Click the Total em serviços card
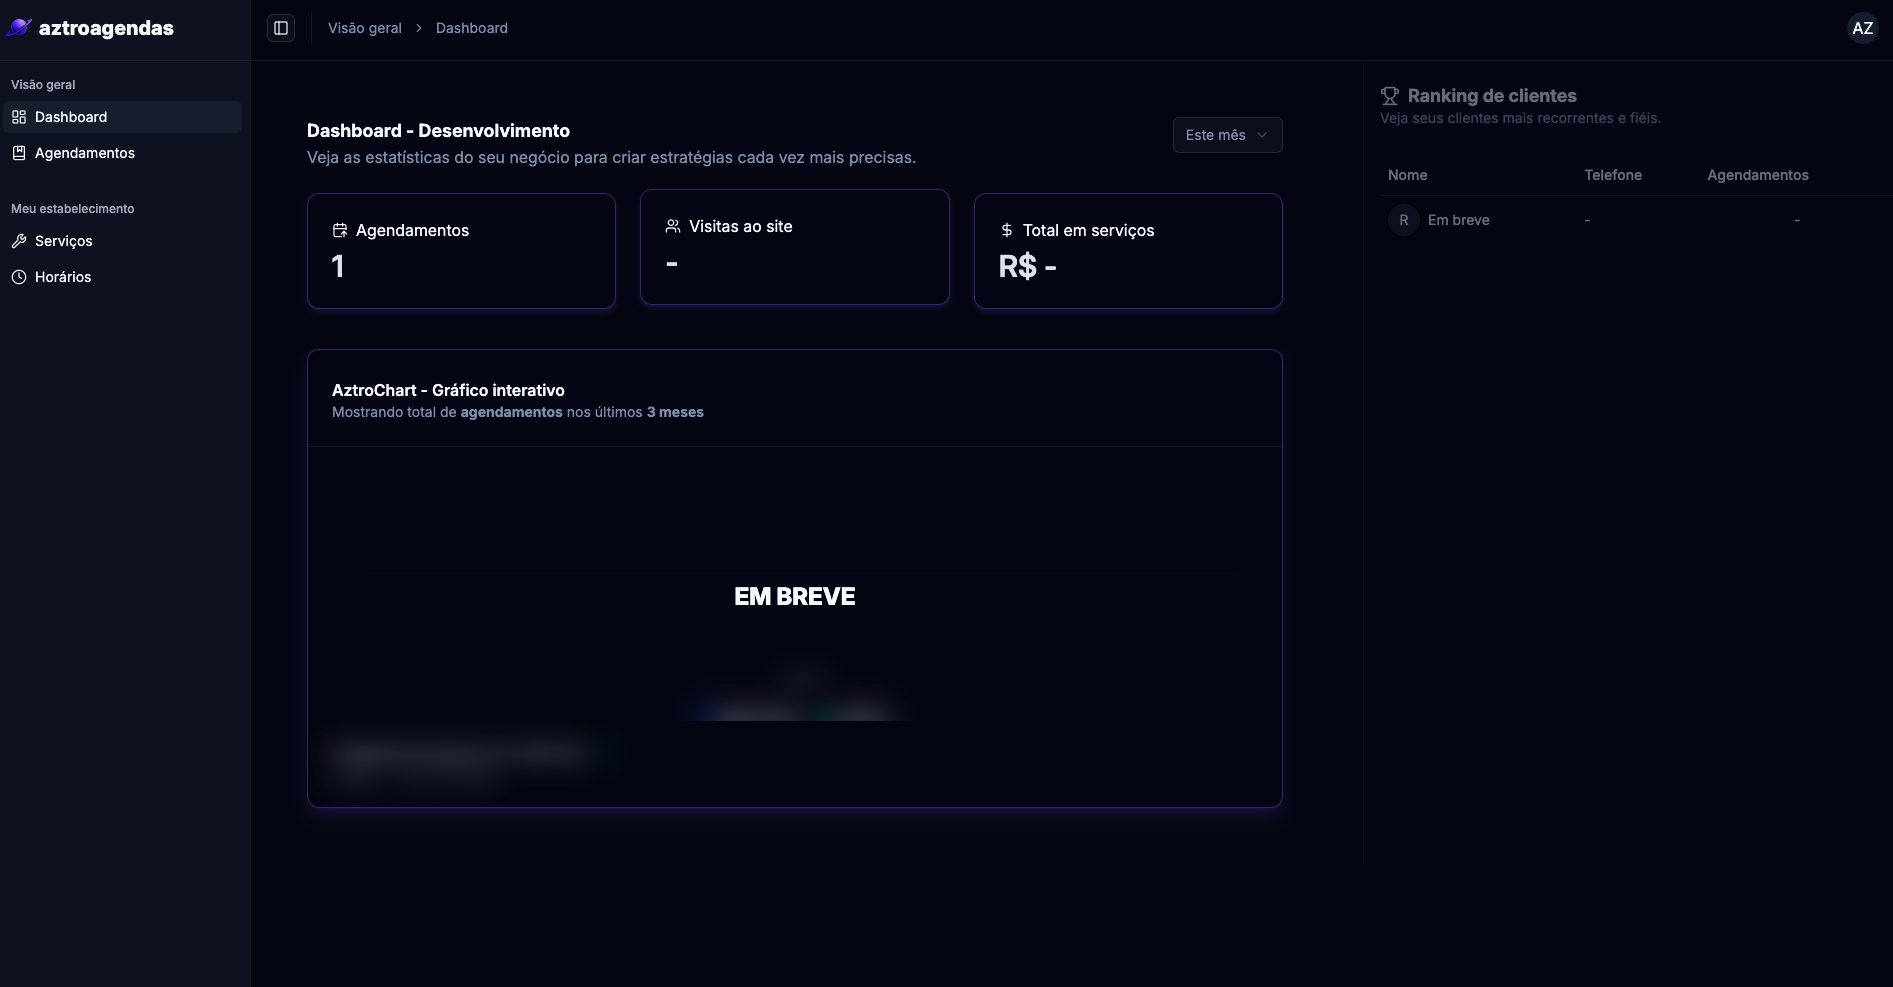 (x=1127, y=251)
